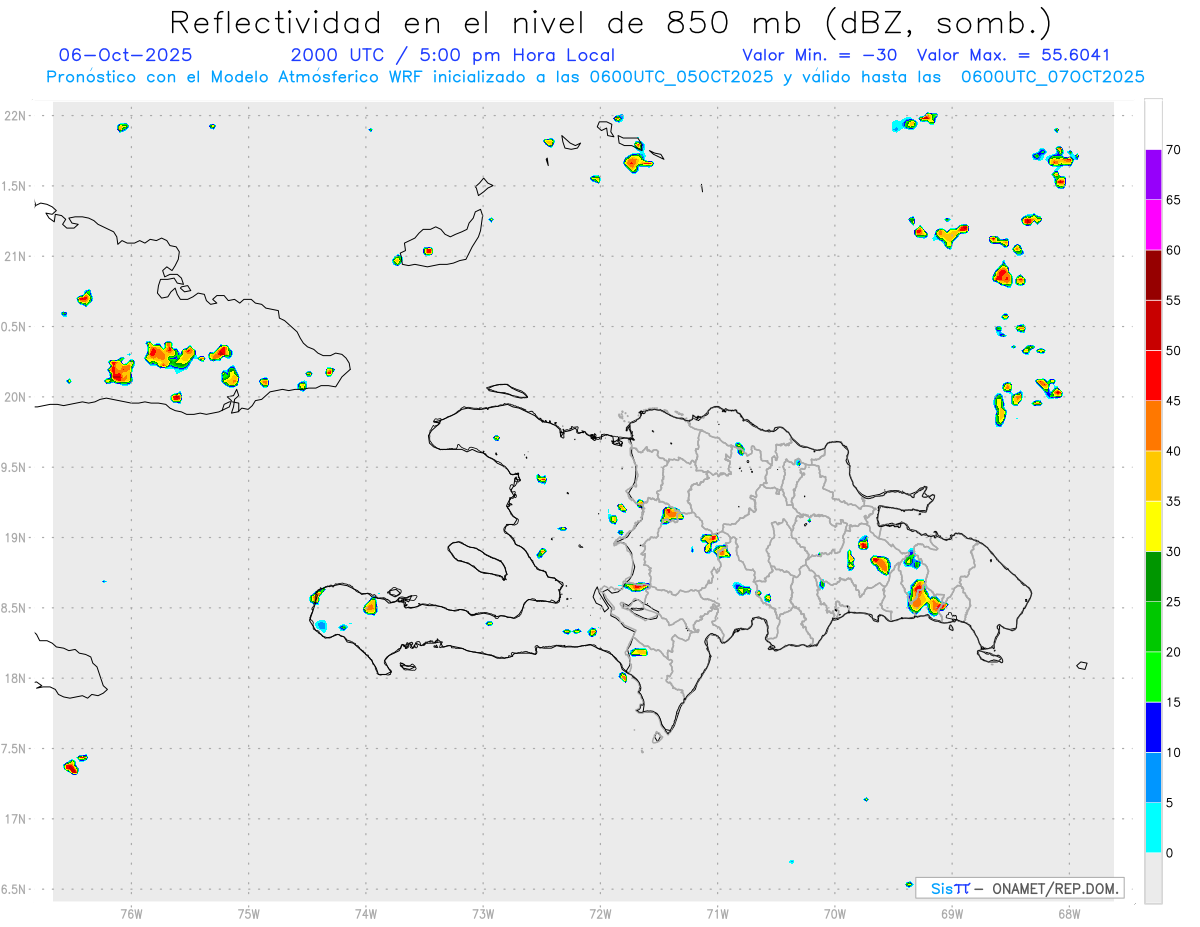1200x927 pixels.
Task: Click the magenta 60–65 dBZ colorbar segment
Action: click(x=1153, y=225)
